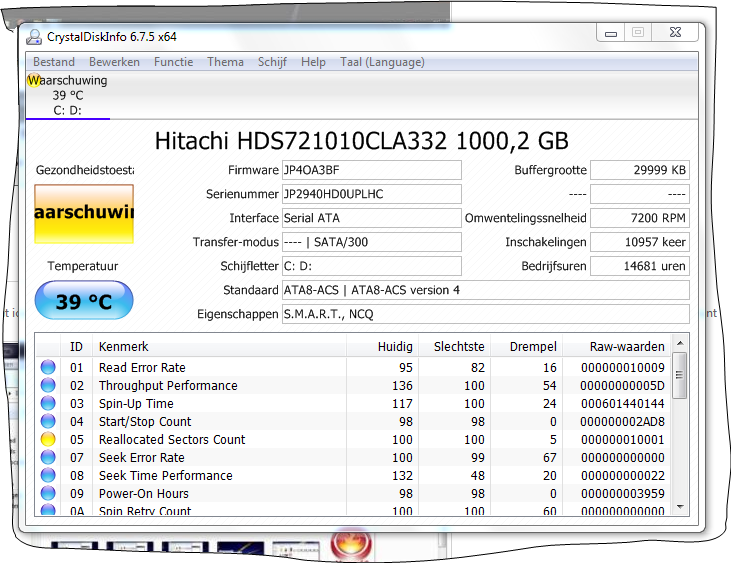Select the Throughput Performance row text

pos(168,386)
